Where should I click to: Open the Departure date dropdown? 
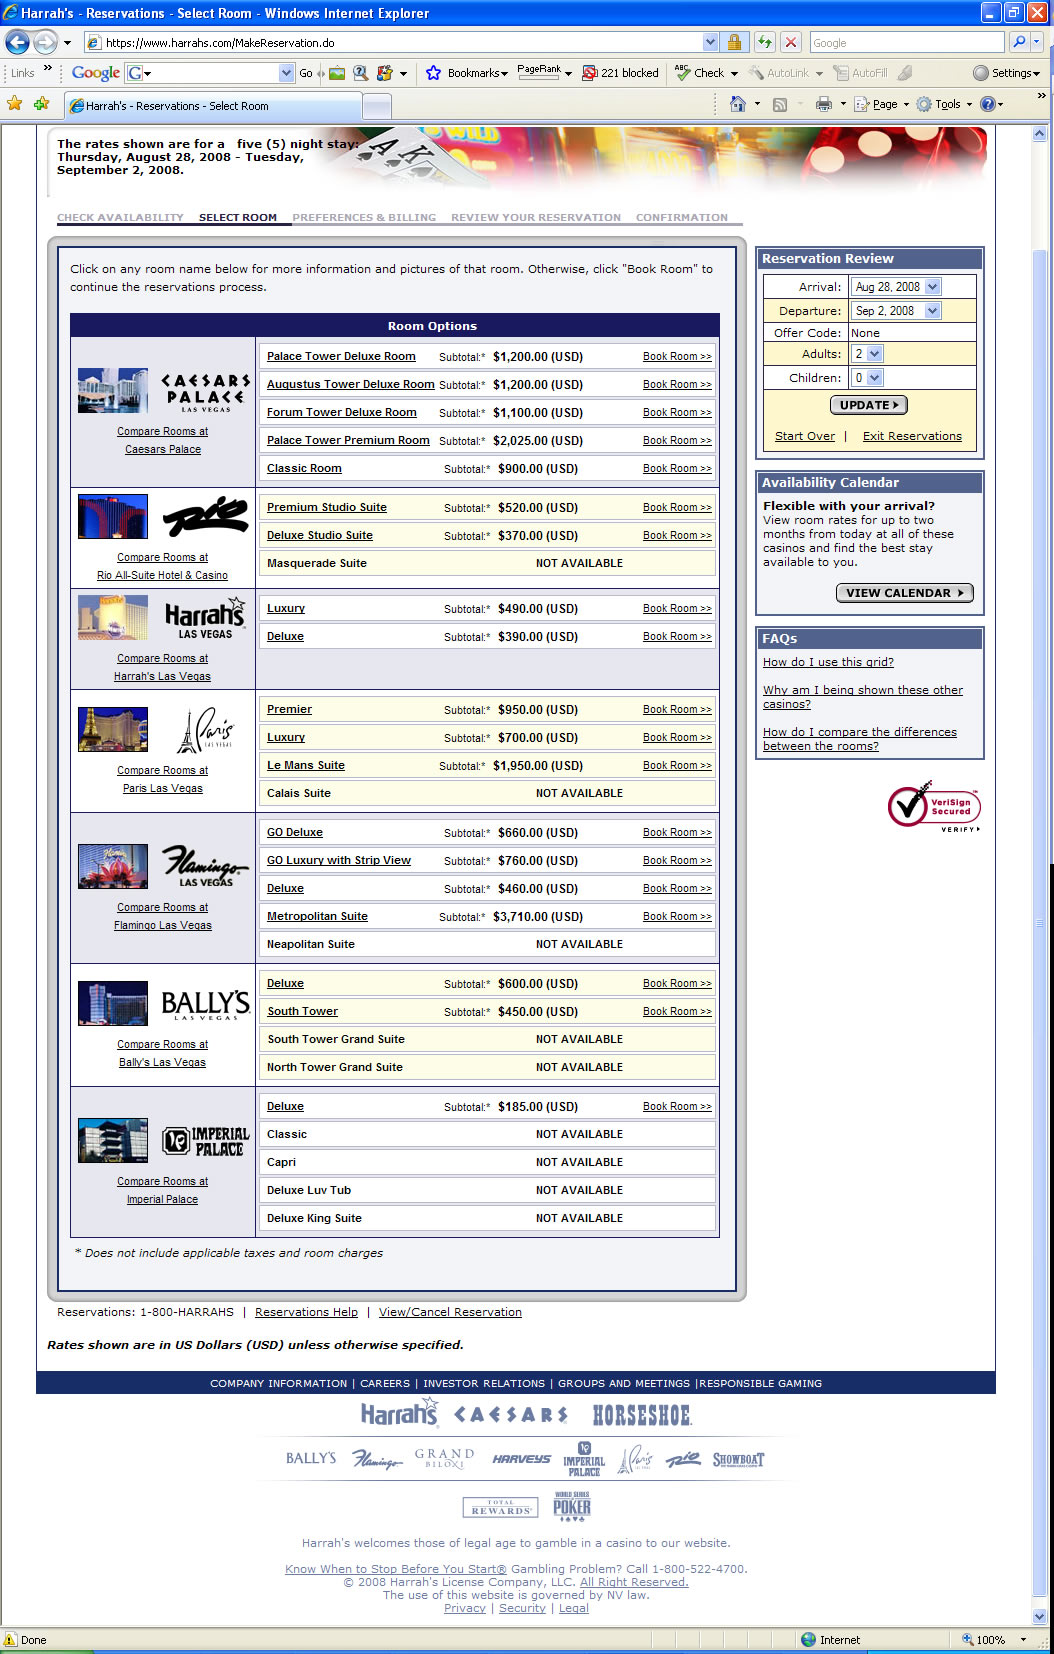point(933,311)
